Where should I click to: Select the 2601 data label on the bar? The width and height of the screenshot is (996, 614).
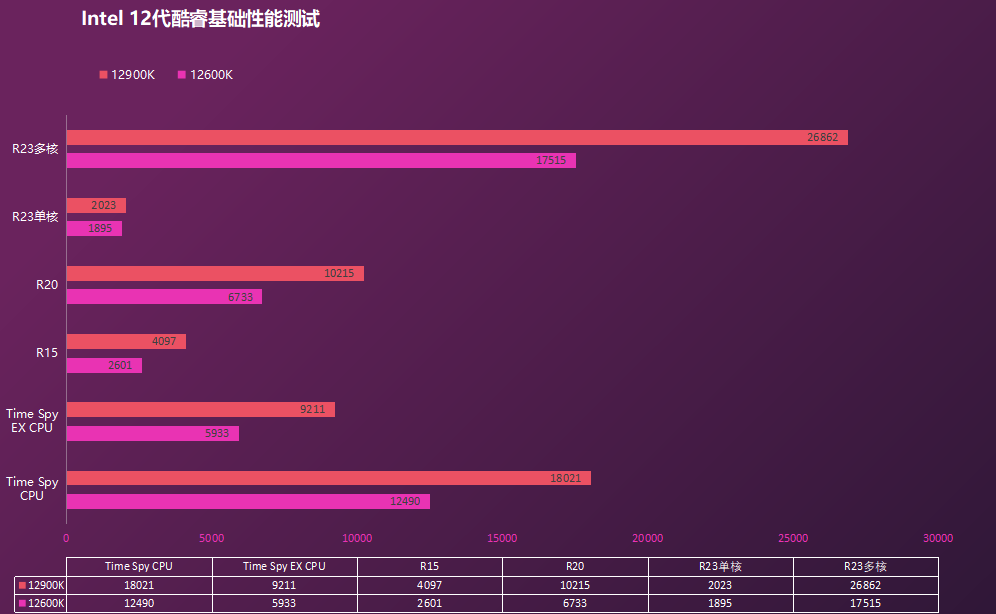[x=120, y=365]
